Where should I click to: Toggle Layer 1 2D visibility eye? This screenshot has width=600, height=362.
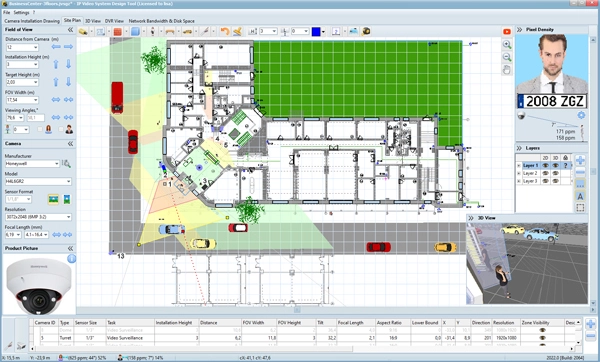point(545,165)
